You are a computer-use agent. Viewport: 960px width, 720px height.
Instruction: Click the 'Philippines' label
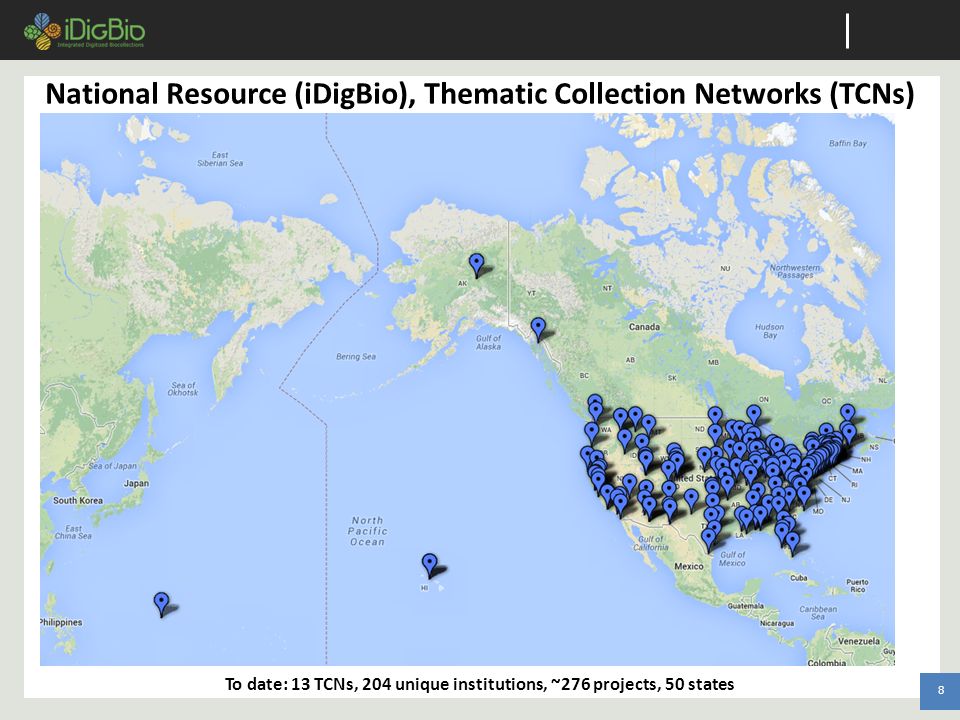(x=61, y=622)
